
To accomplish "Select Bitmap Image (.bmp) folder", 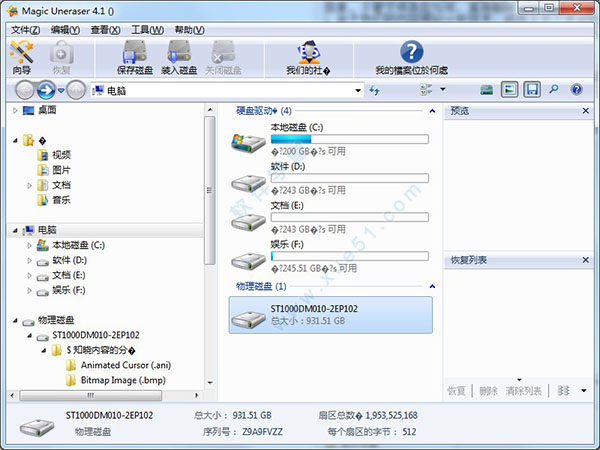I will click(116, 380).
